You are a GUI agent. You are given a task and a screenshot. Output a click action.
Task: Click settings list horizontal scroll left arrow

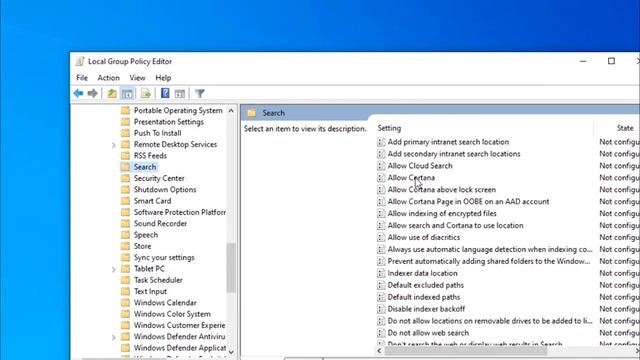coord(379,351)
